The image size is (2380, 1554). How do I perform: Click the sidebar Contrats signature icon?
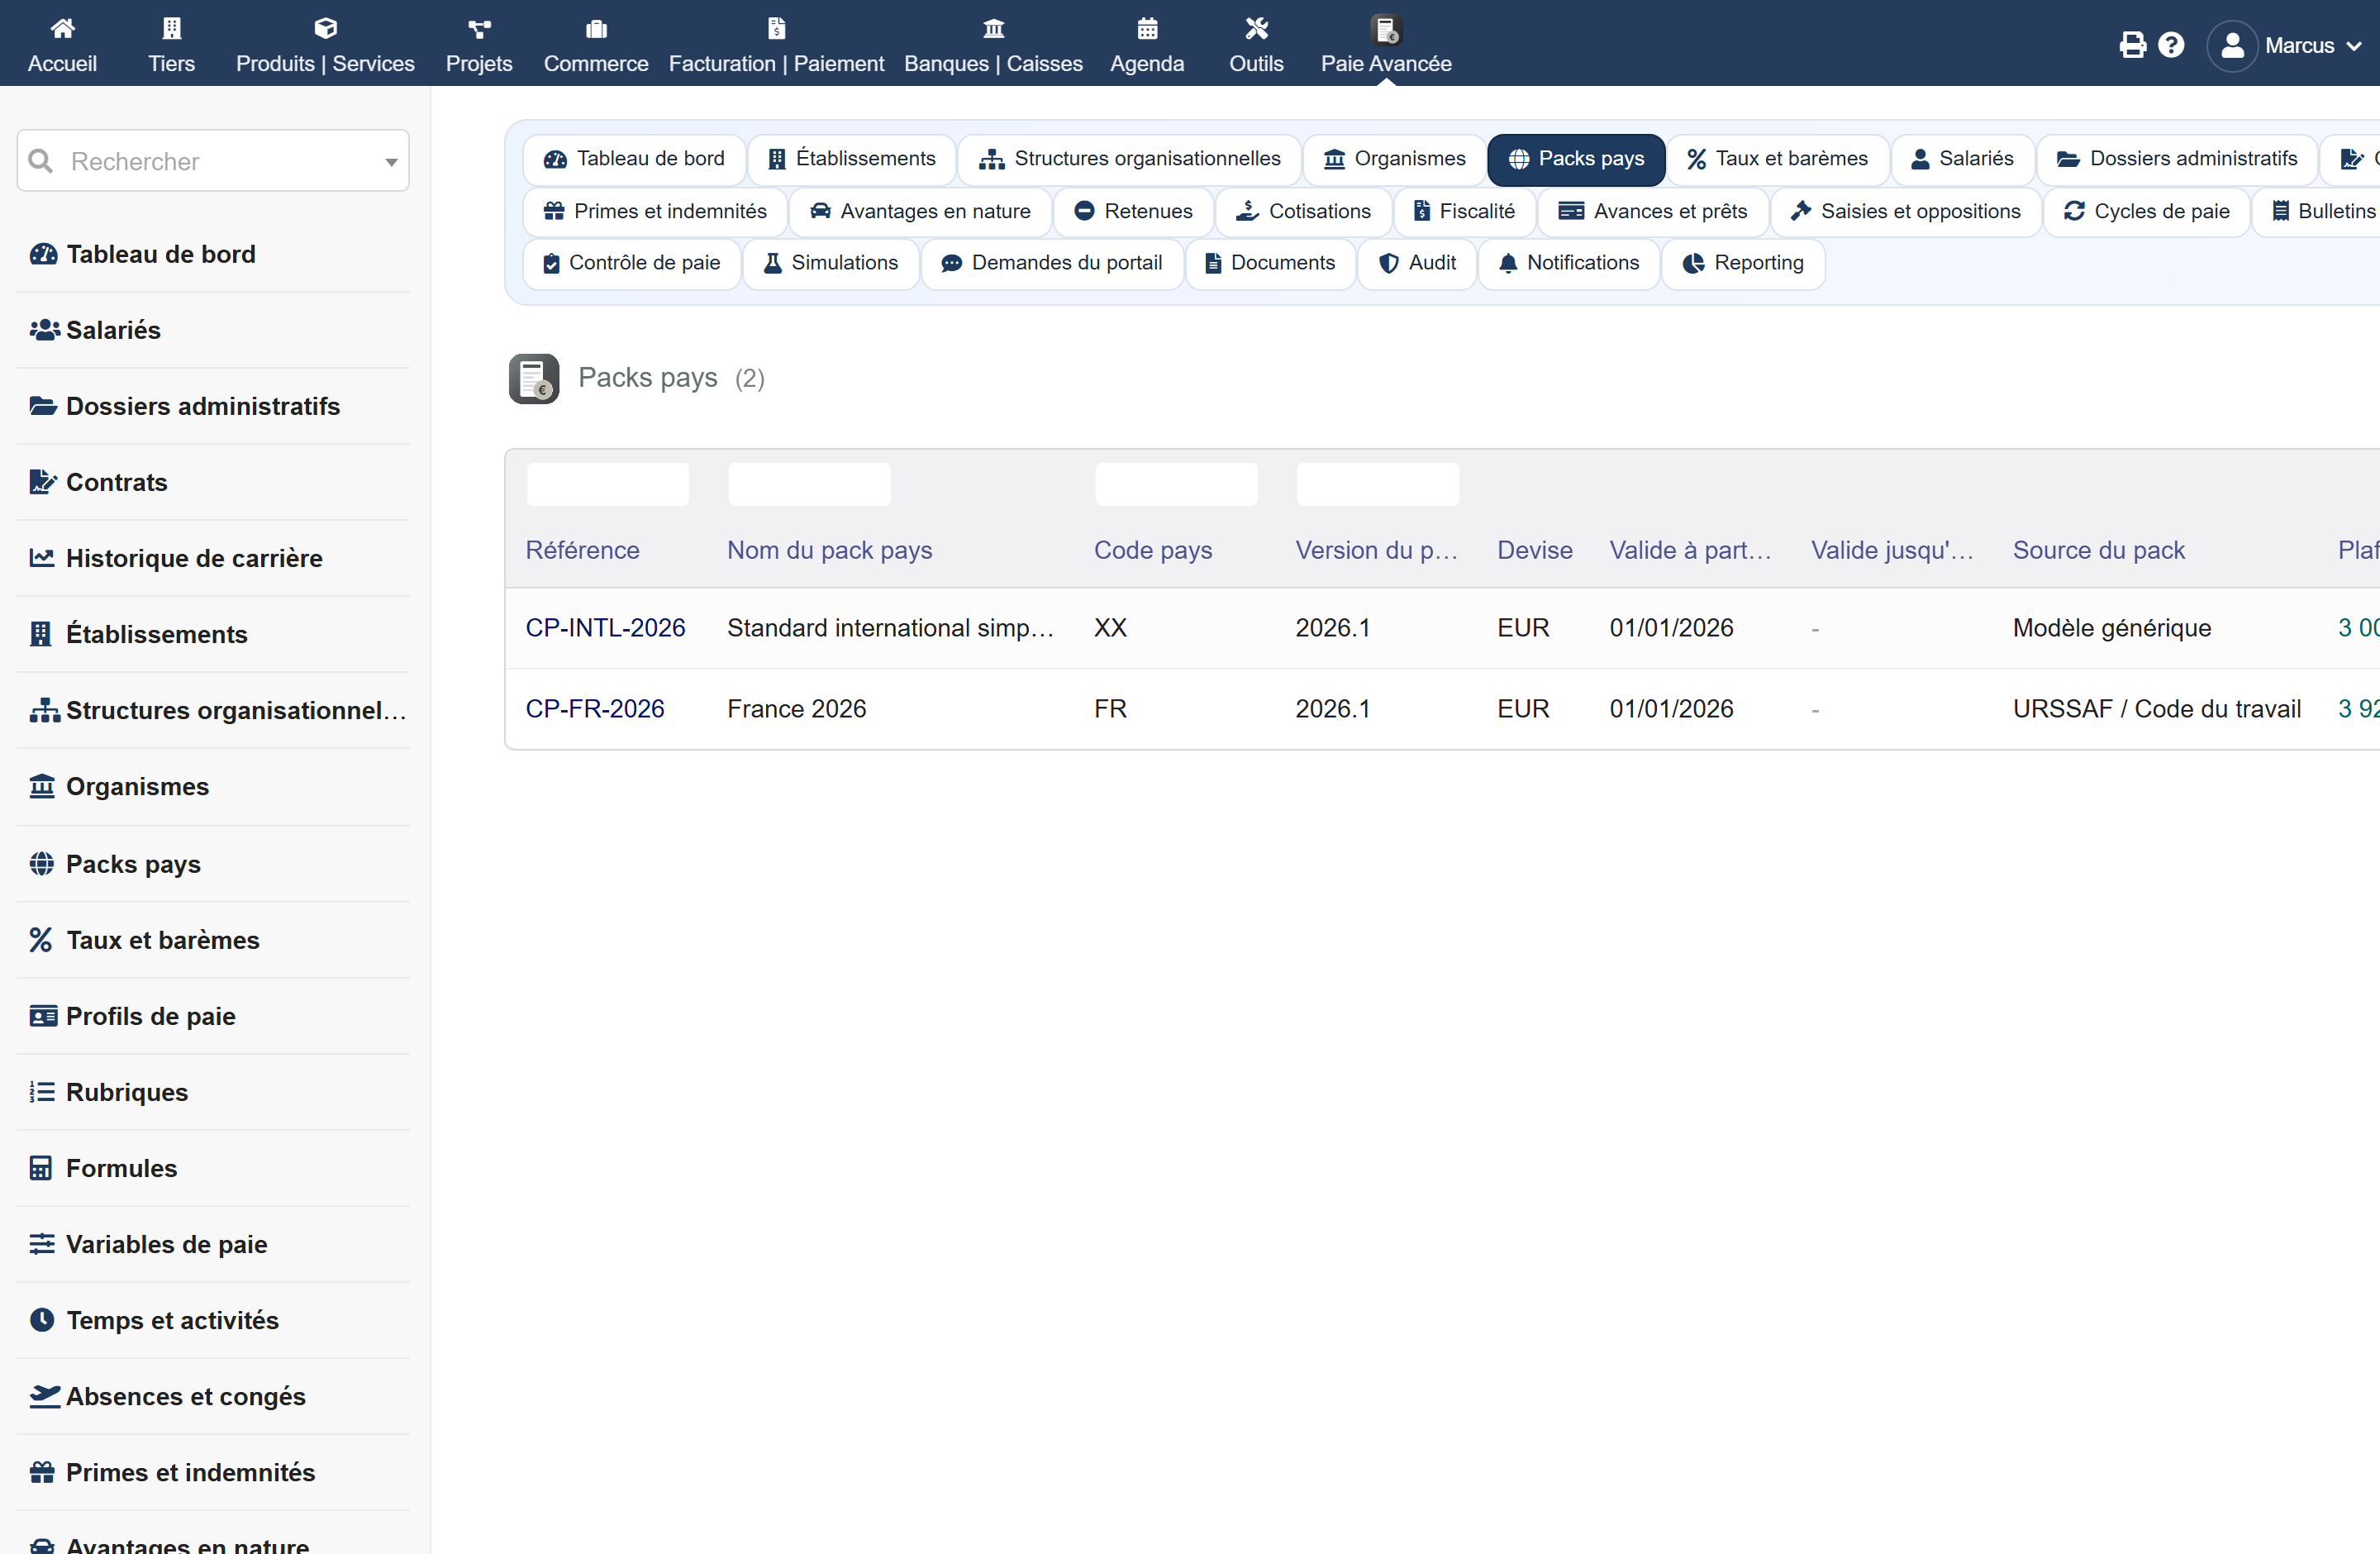click(43, 482)
